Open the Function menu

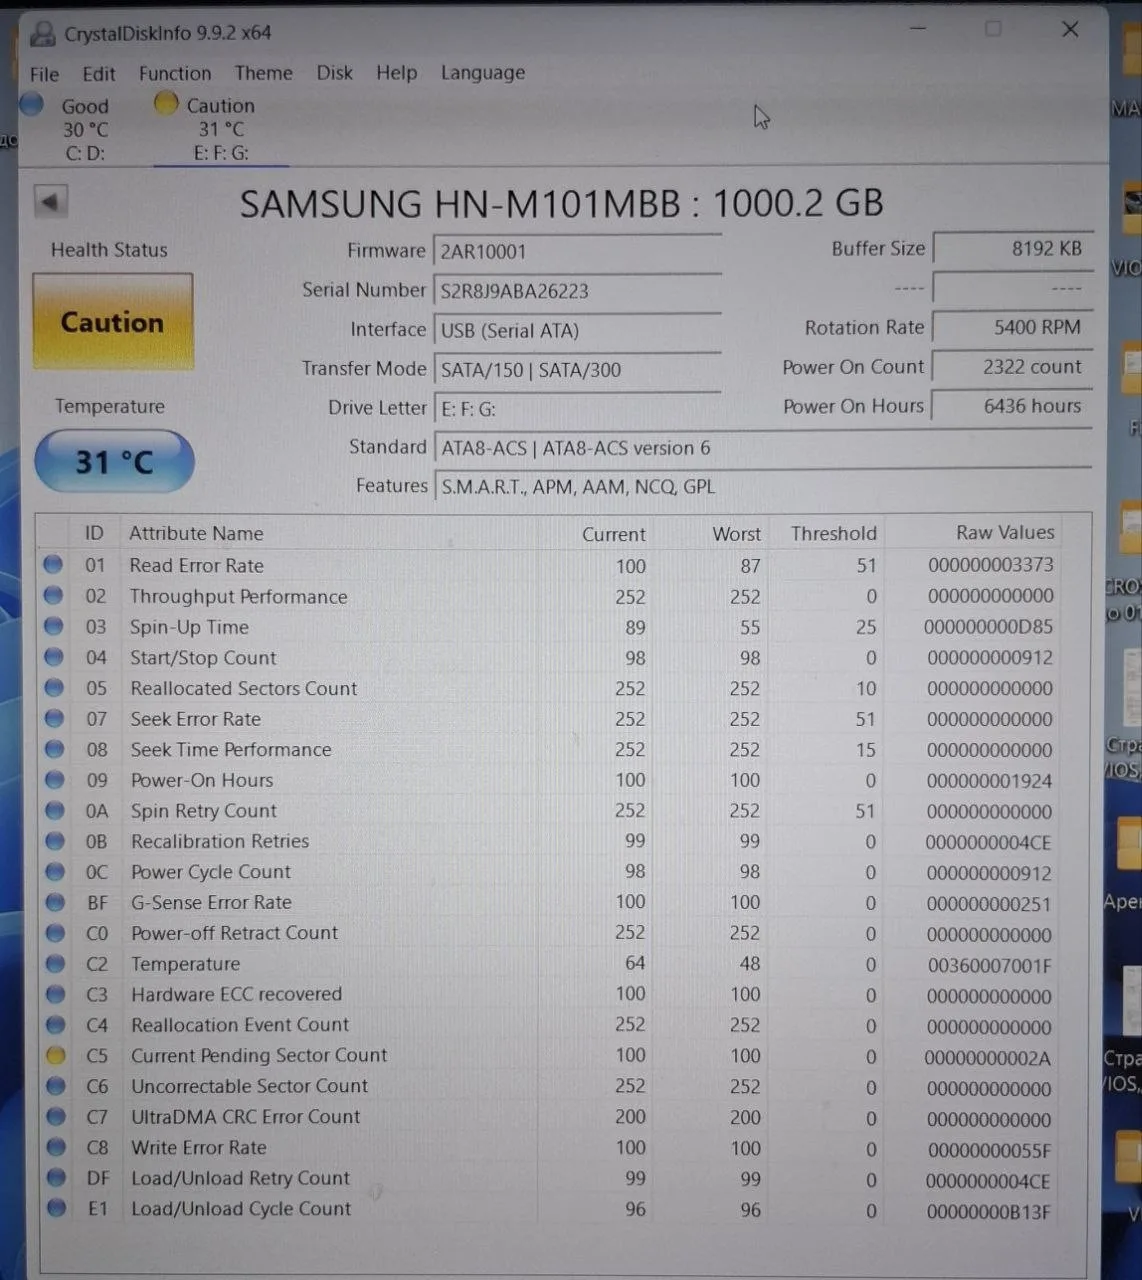pyautogui.click(x=175, y=73)
